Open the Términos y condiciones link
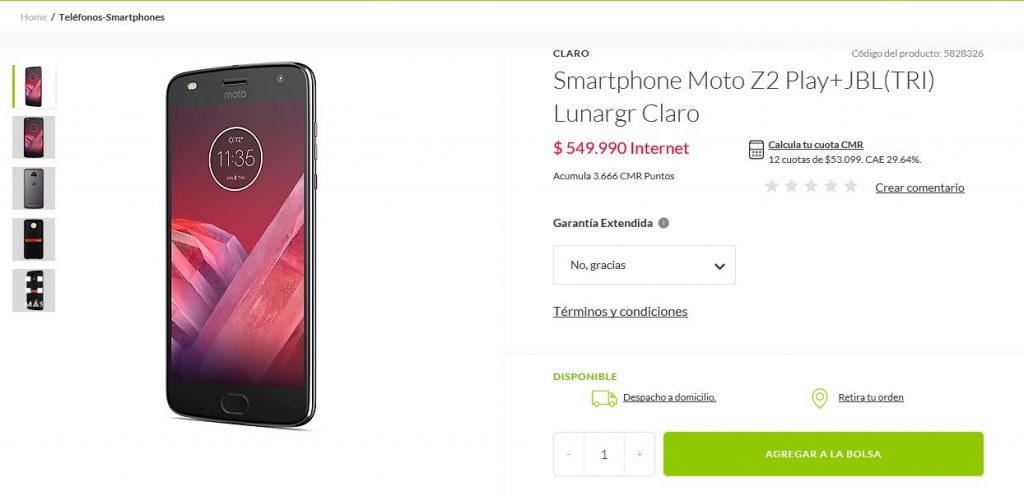1024x496 pixels. [x=620, y=311]
